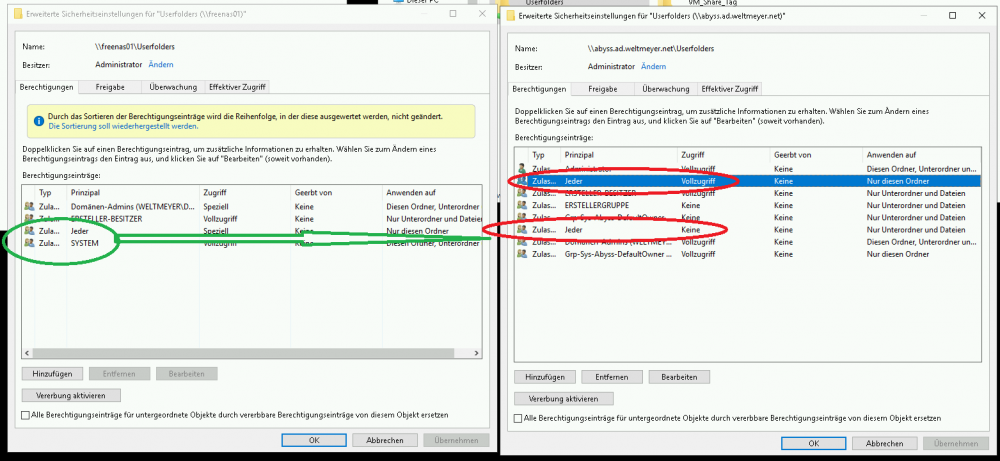This screenshot has width=1000, height=461.
Task: Switch to the Überwachung tab in the abyss window
Action: 666,89
